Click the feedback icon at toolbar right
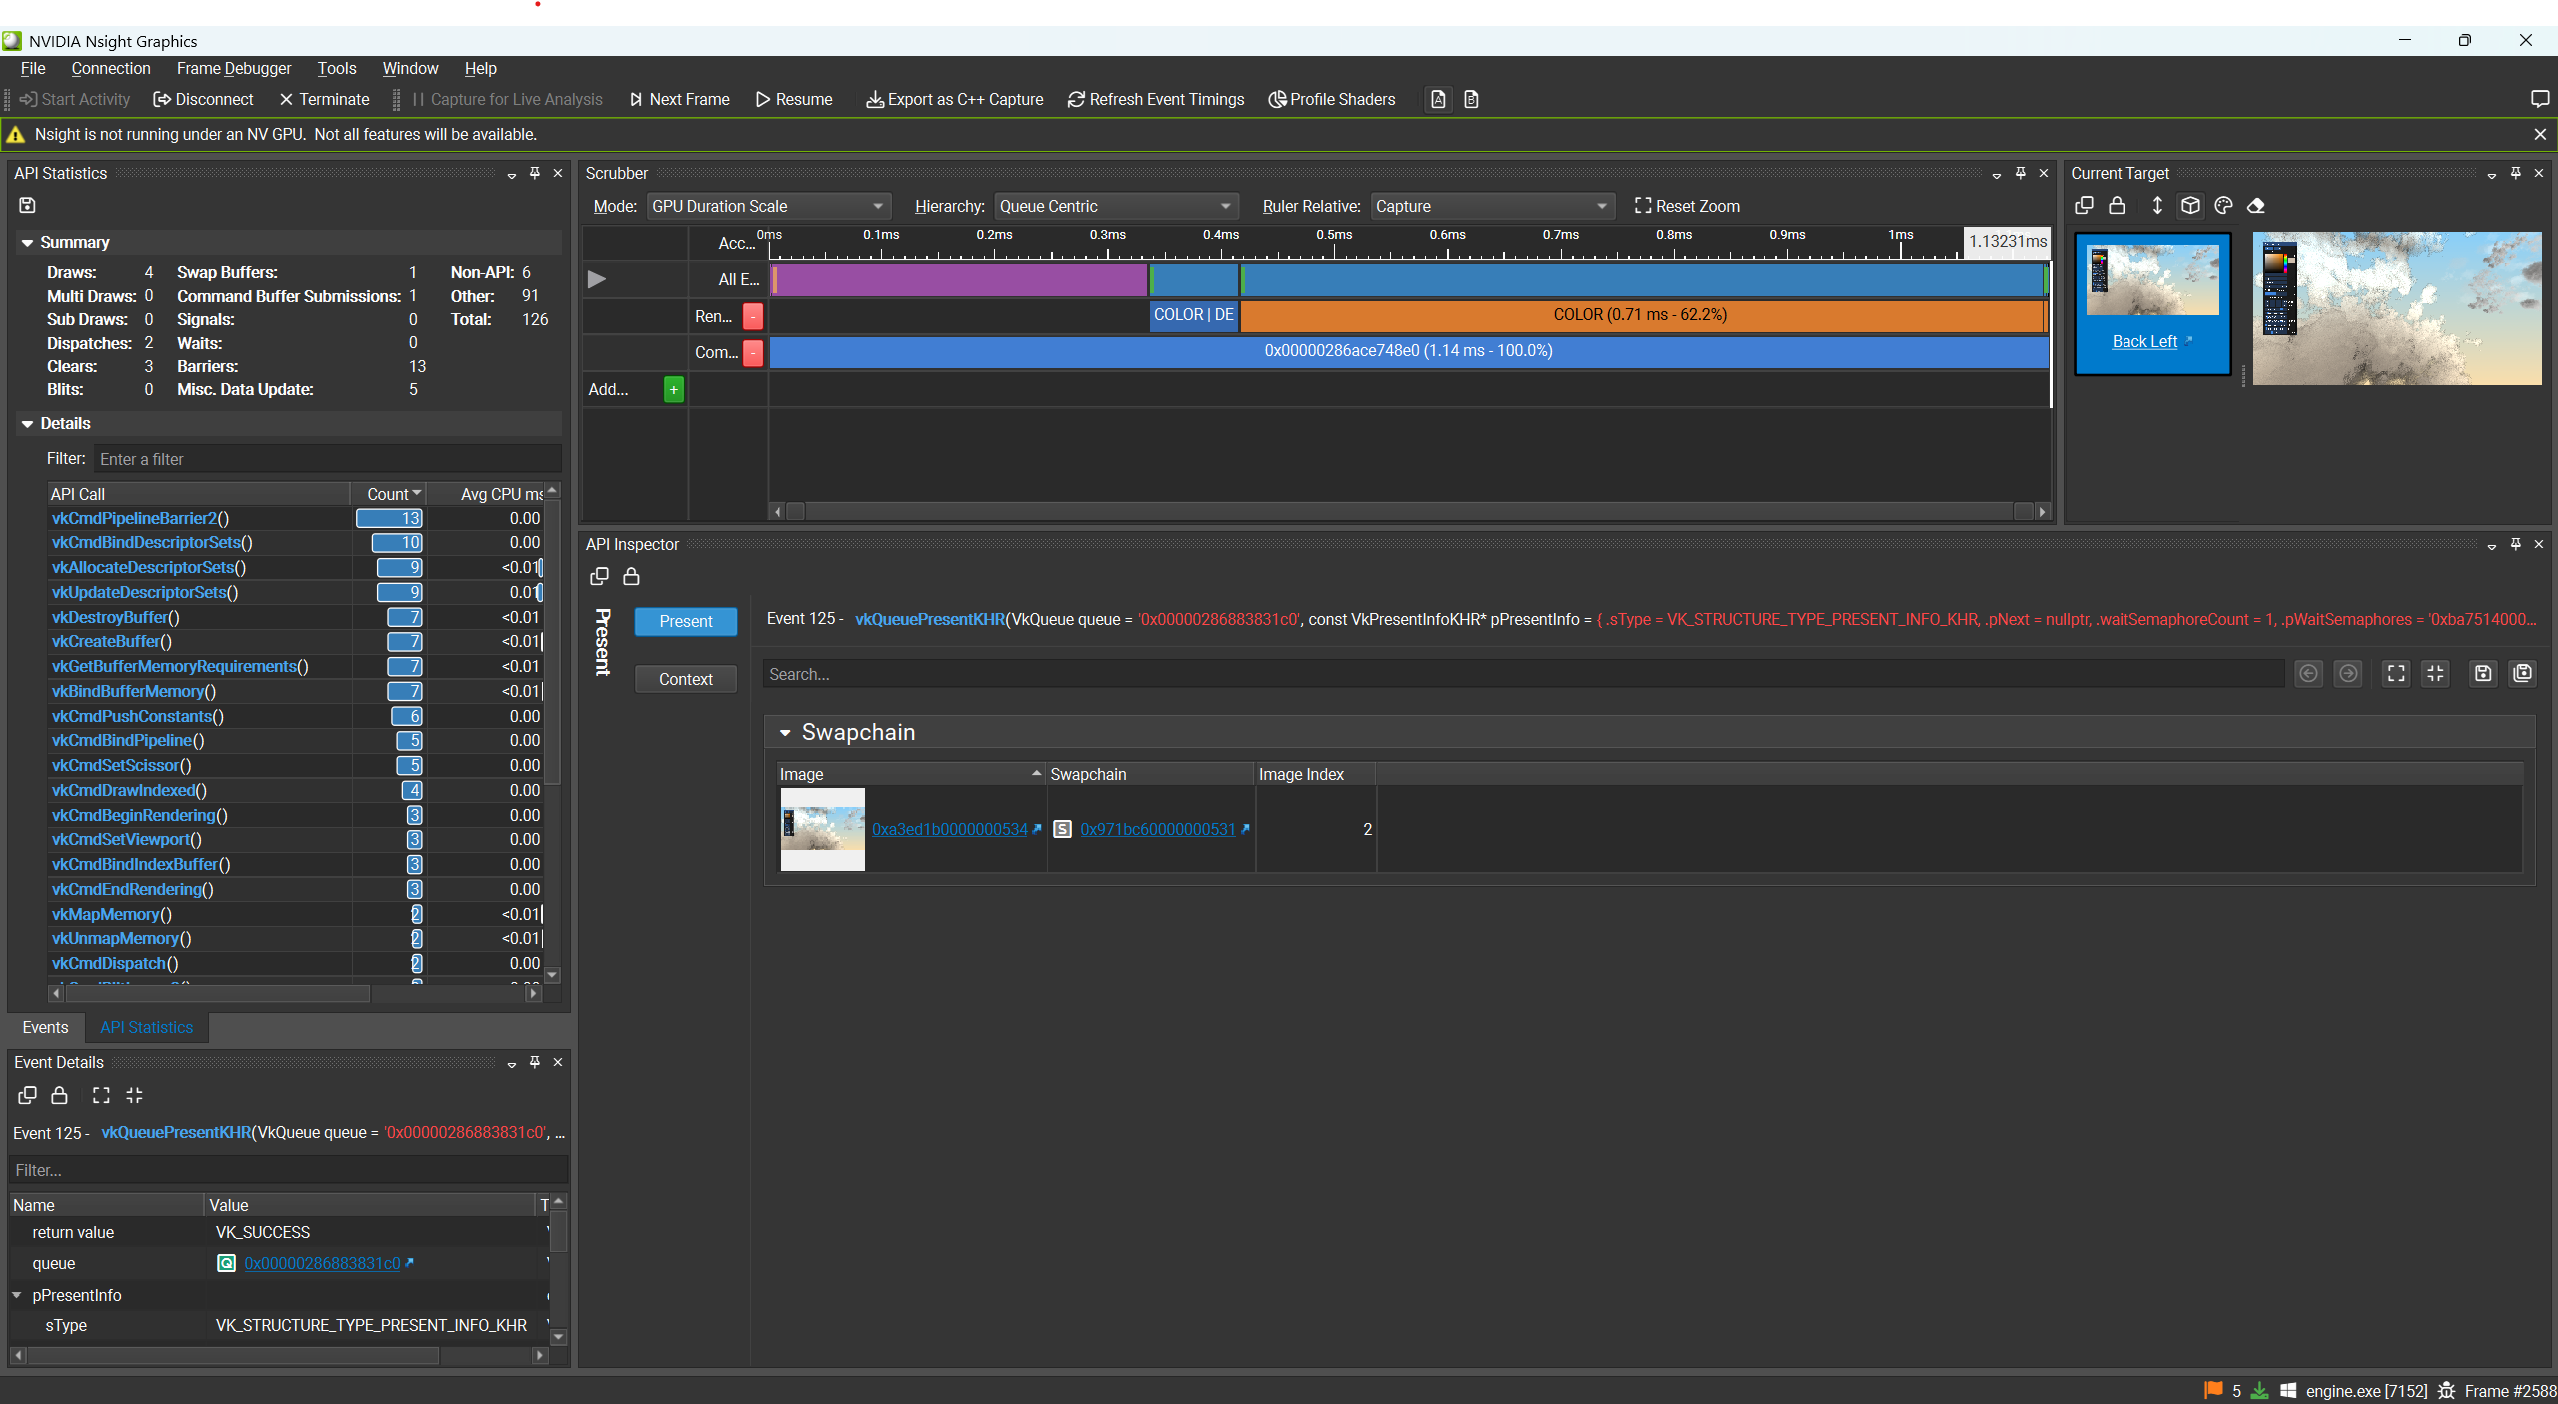This screenshot has width=2558, height=1404. 2539,99
